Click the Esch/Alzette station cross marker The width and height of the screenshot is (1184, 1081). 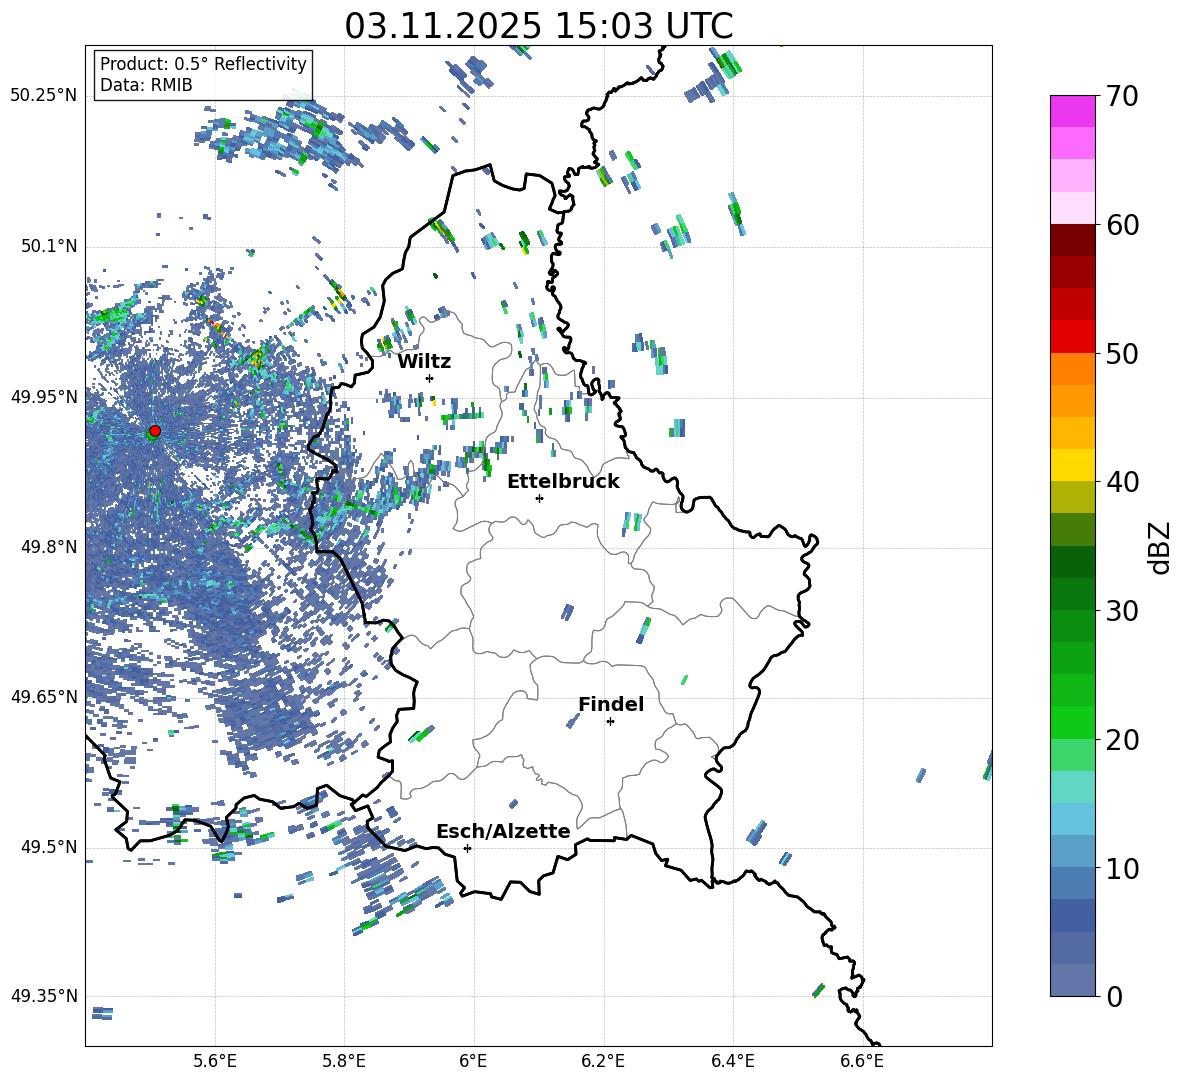click(467, 848)
